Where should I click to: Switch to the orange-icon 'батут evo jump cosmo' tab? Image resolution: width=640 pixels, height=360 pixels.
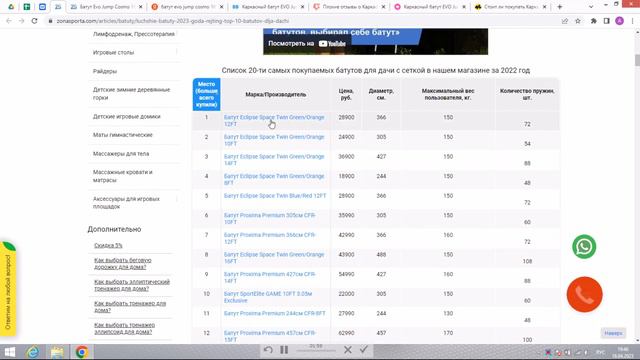click(x=187, y=7)
